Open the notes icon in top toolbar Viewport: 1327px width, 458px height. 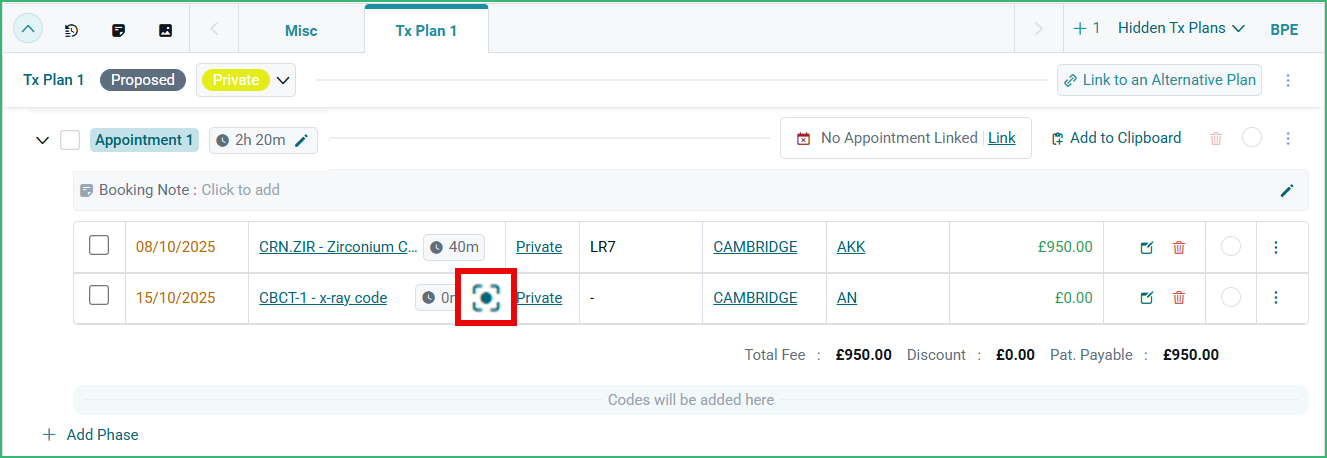(x=119, y=30)
